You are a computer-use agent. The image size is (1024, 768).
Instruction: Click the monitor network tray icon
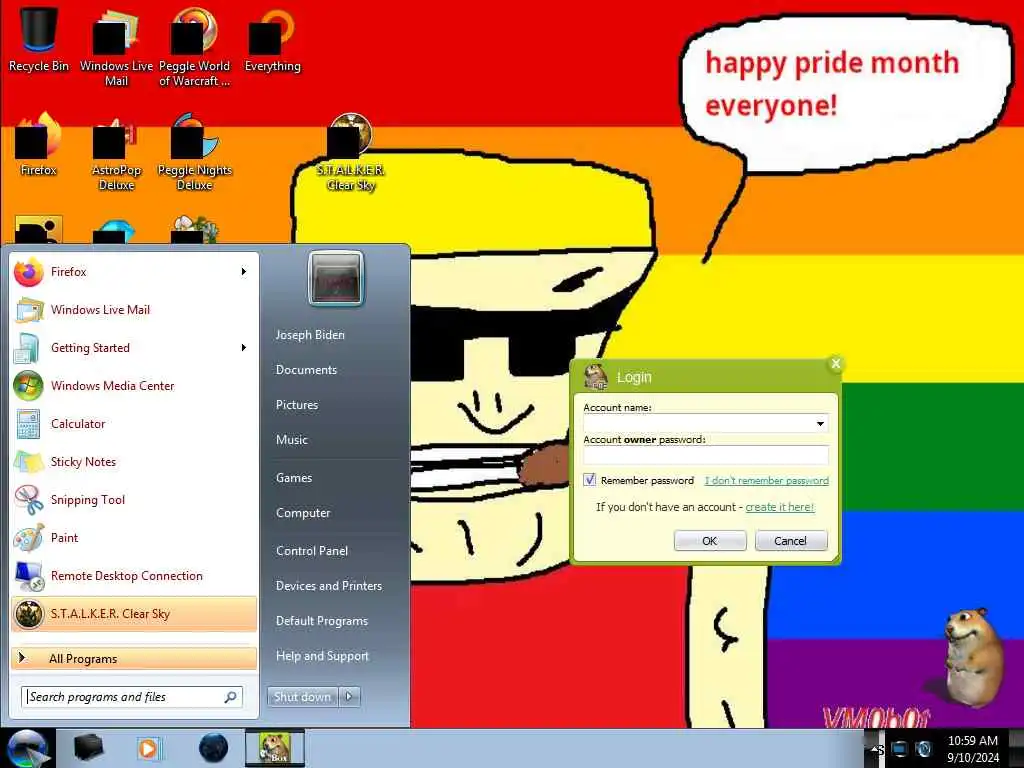[899, 749]
